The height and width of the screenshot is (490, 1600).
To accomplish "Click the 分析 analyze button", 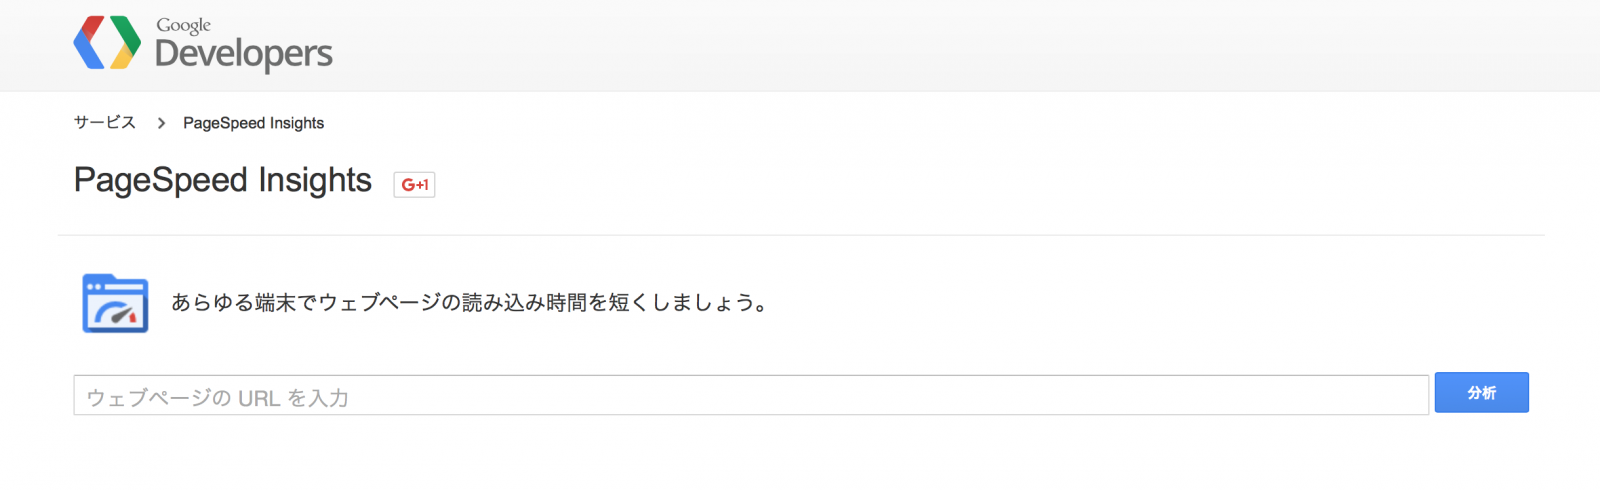I will pos(1482,393).
